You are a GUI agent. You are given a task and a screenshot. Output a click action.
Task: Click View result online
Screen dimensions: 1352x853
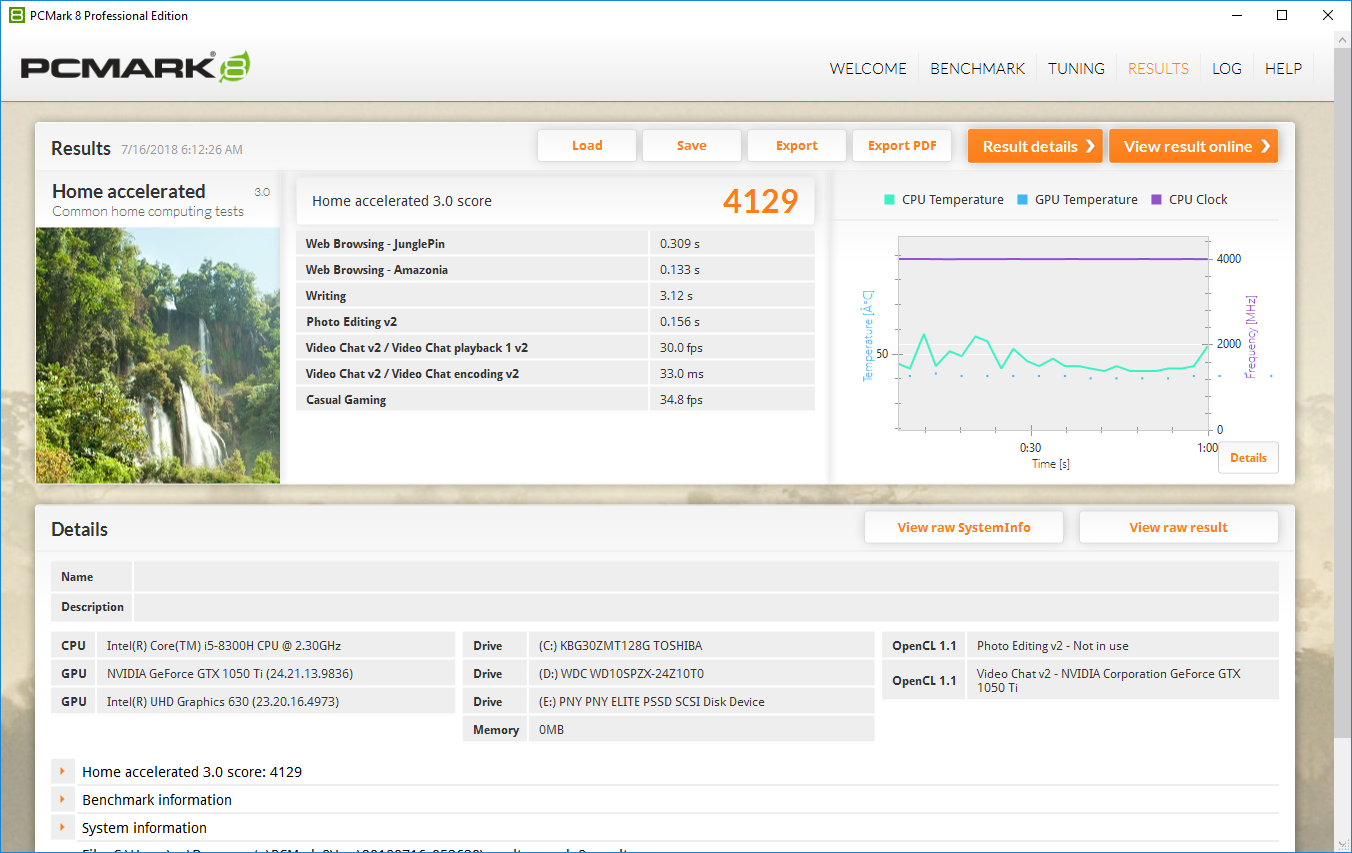(x=1194, y=146)
